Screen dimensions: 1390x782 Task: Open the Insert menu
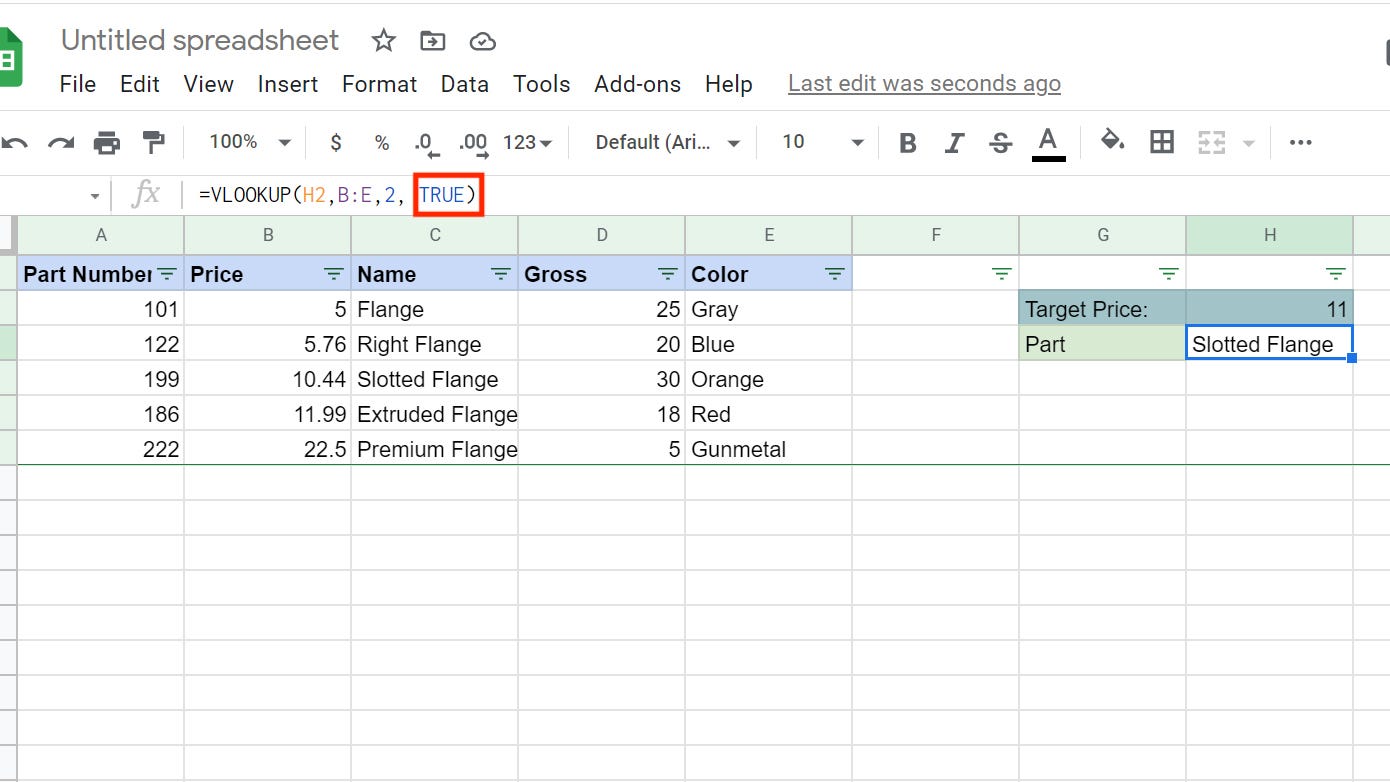tap(288, 84)
